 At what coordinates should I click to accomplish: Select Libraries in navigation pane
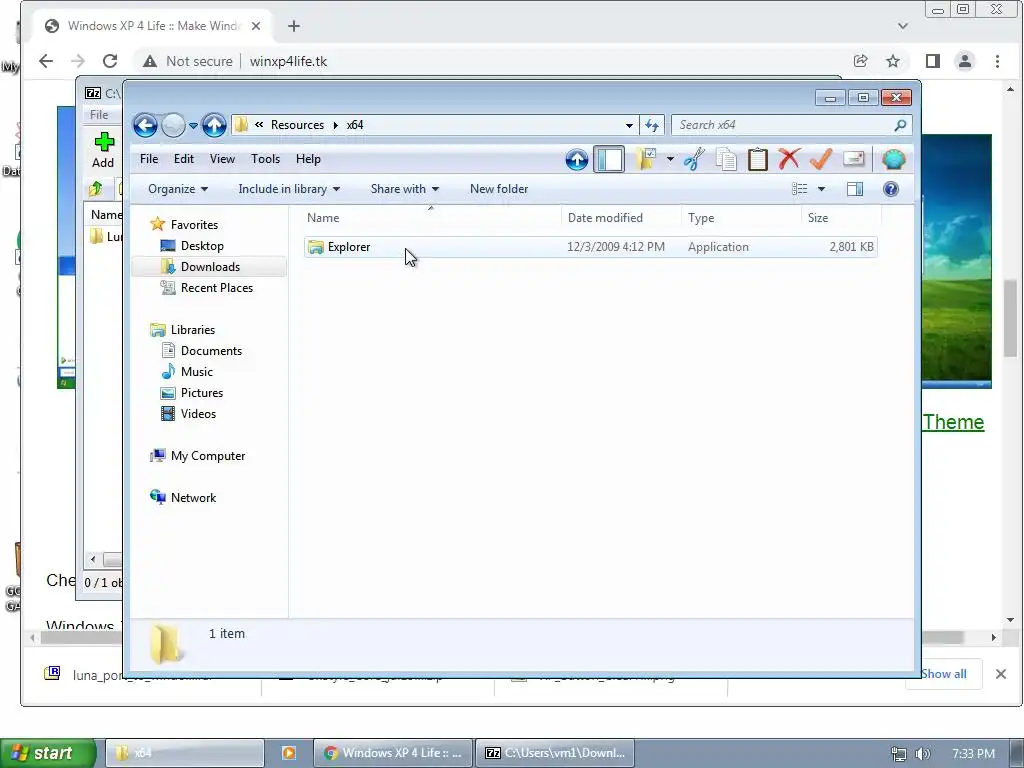pyautogui.click(x=193, y=330)
